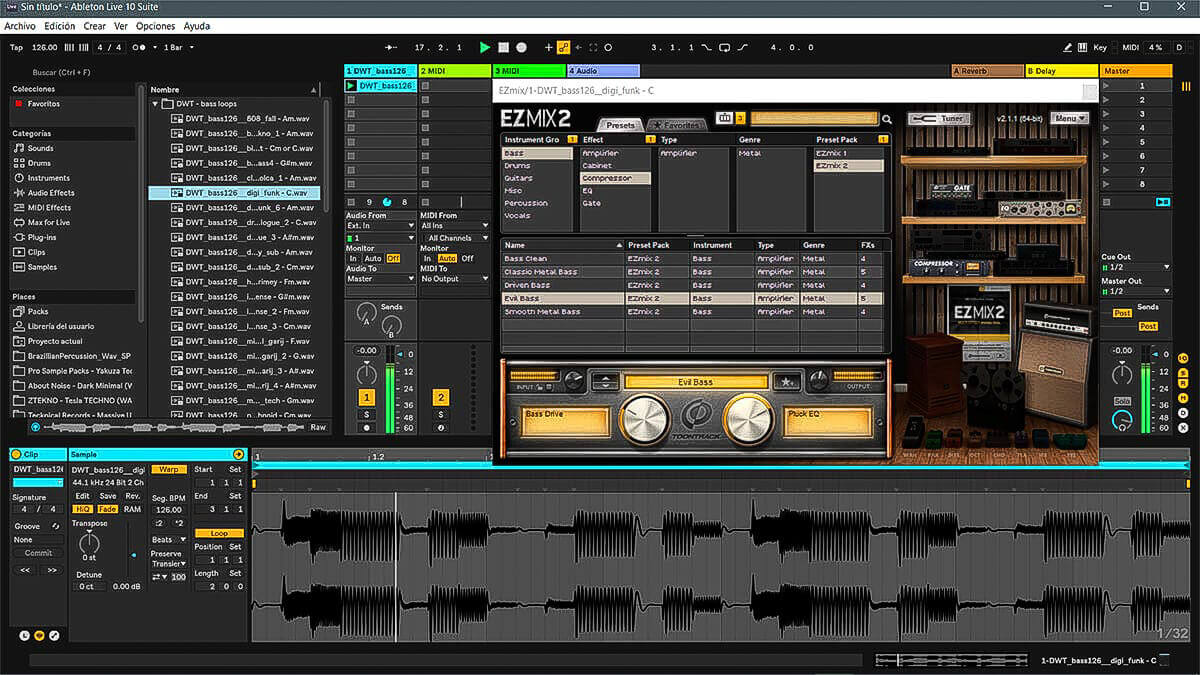
Task: Toggle Draw Mode pencil icon
Action: pos(1067,47)
